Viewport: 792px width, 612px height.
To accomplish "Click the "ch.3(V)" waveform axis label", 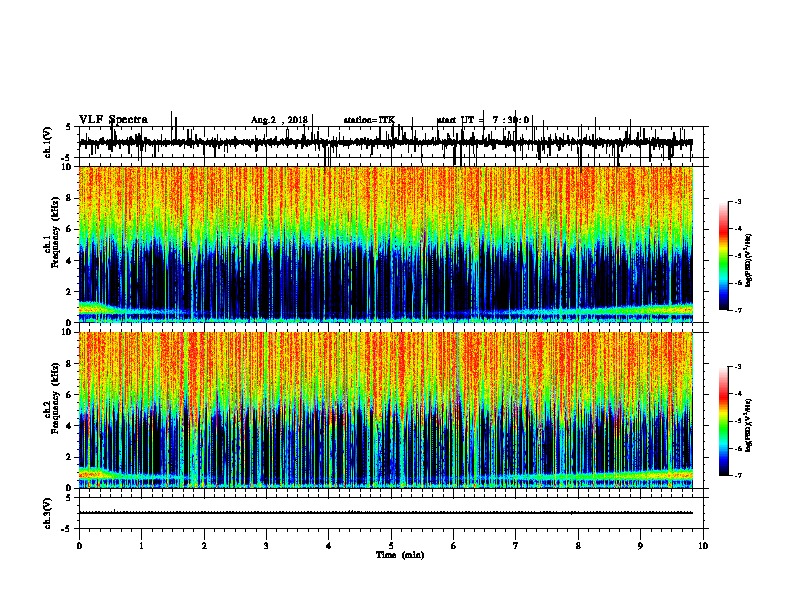I will pos(48,513).
